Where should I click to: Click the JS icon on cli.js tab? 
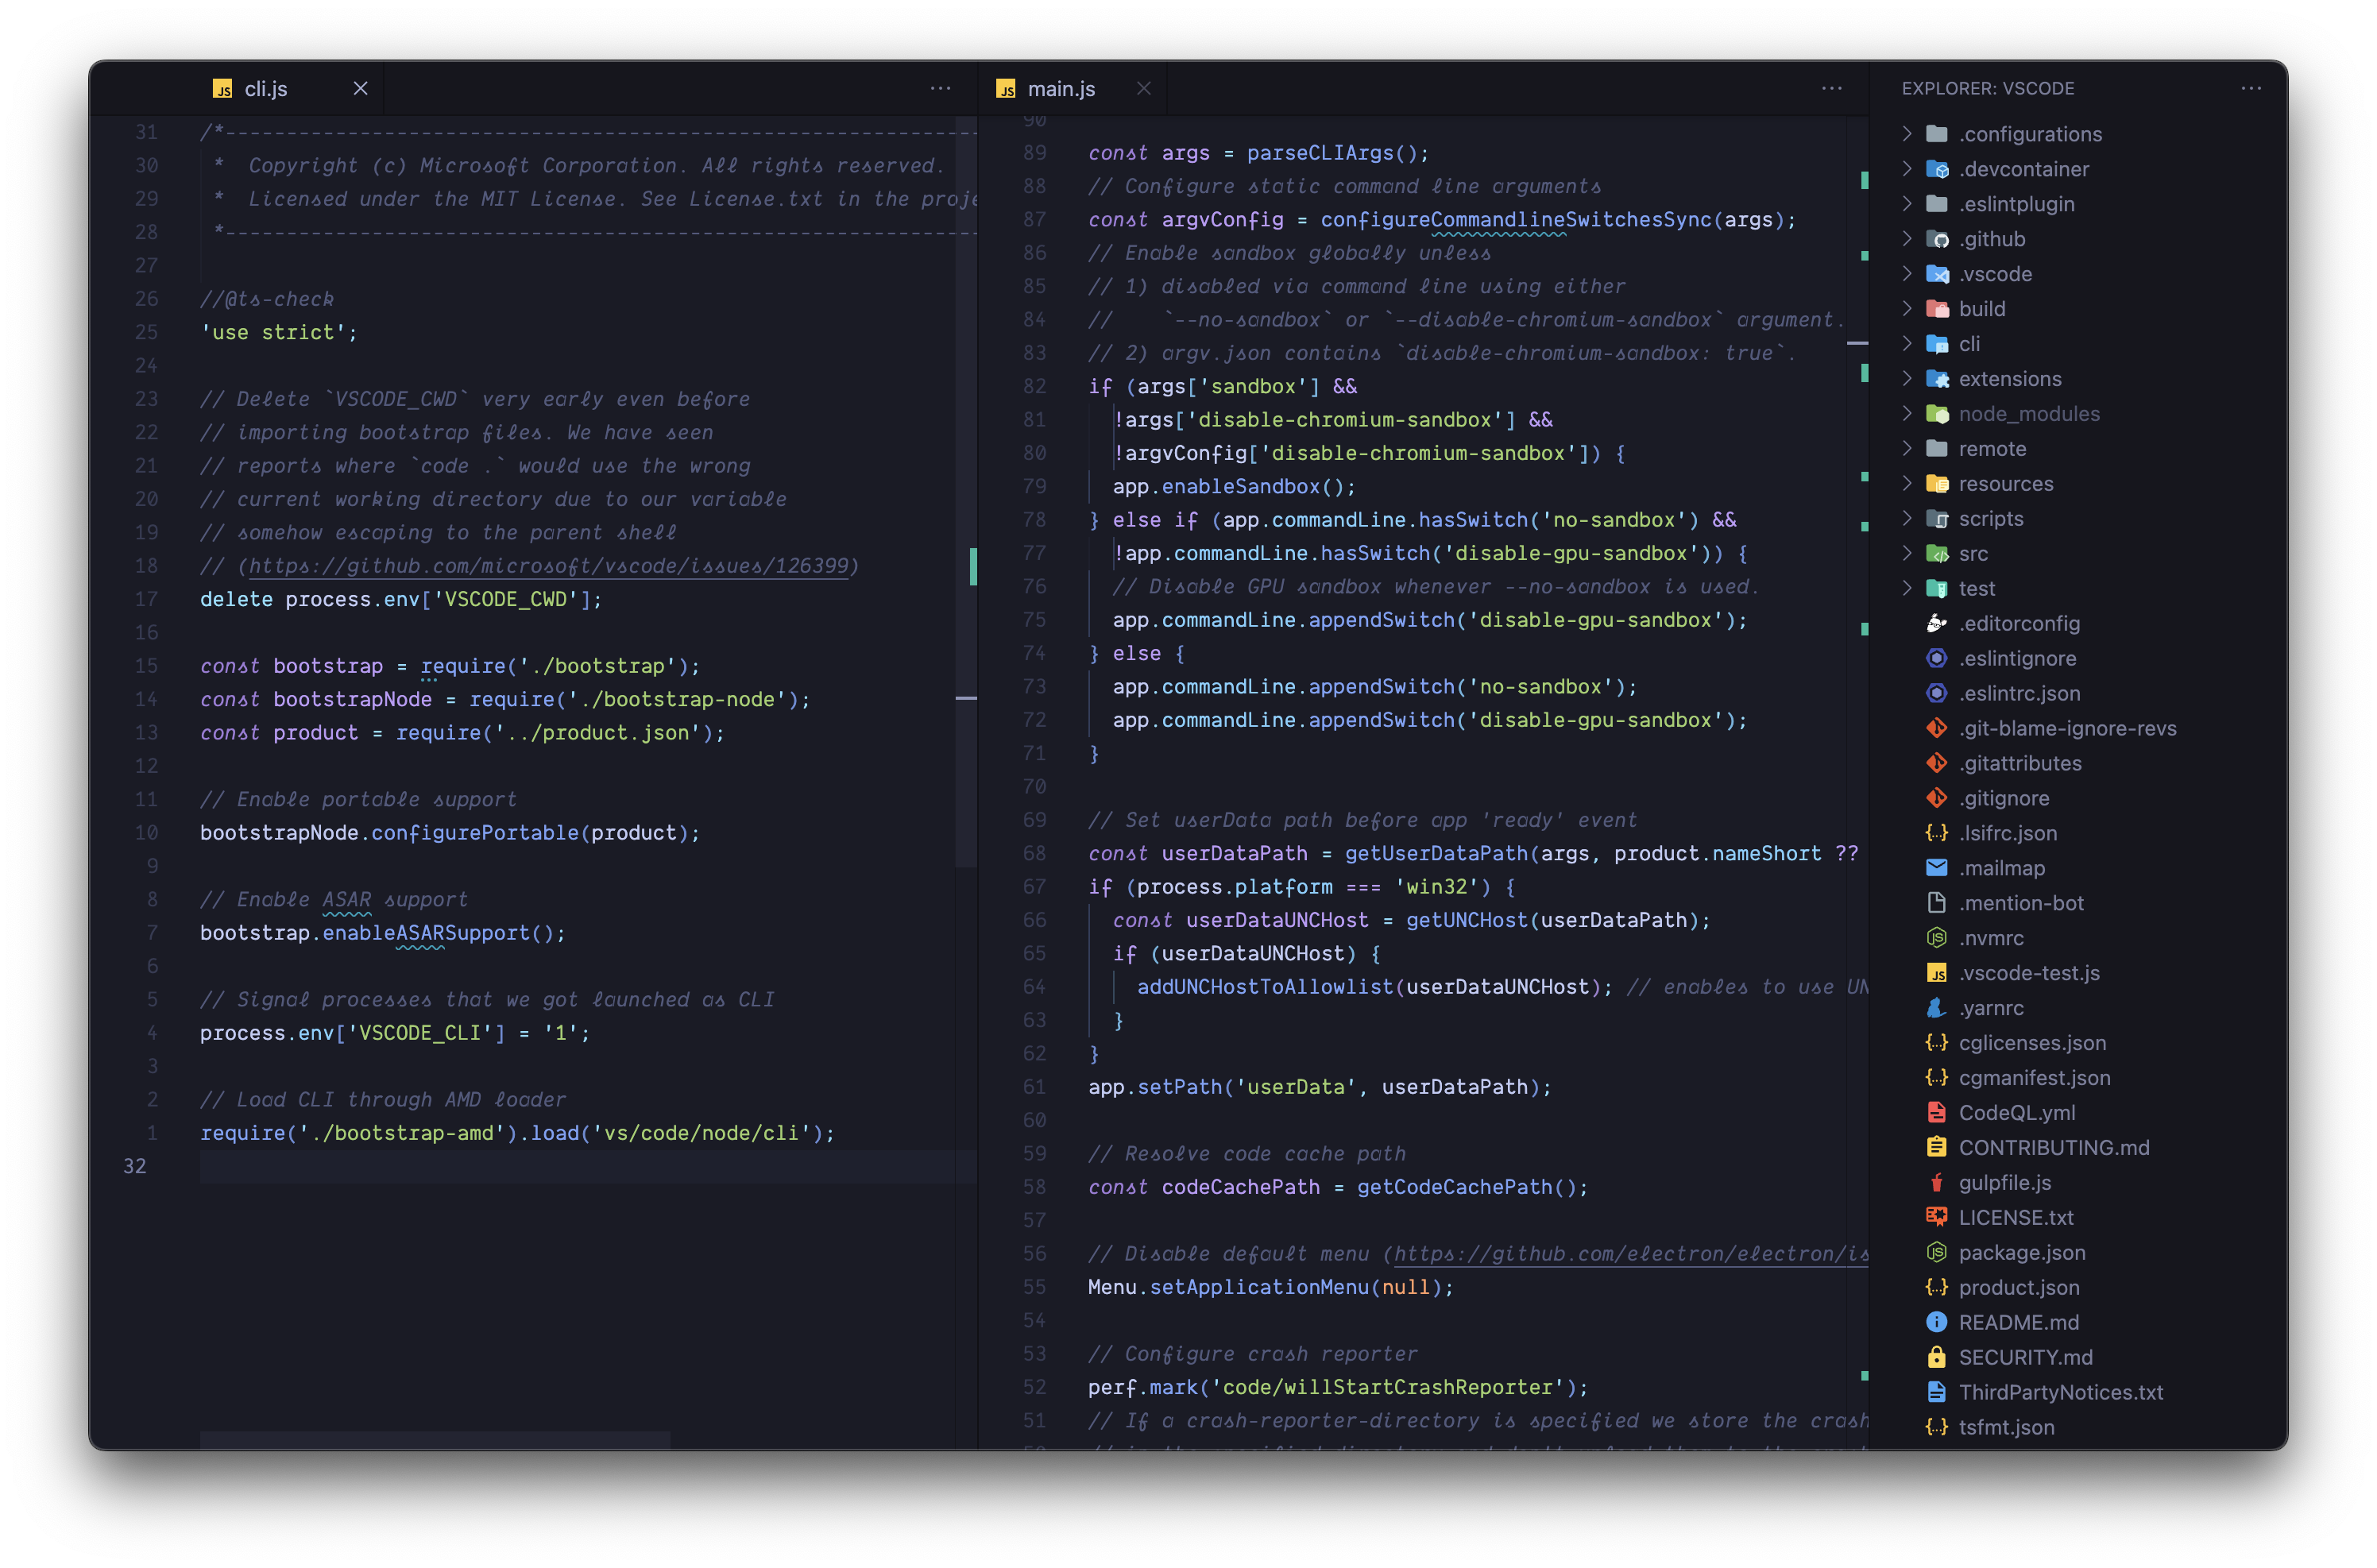coord(222,89)
